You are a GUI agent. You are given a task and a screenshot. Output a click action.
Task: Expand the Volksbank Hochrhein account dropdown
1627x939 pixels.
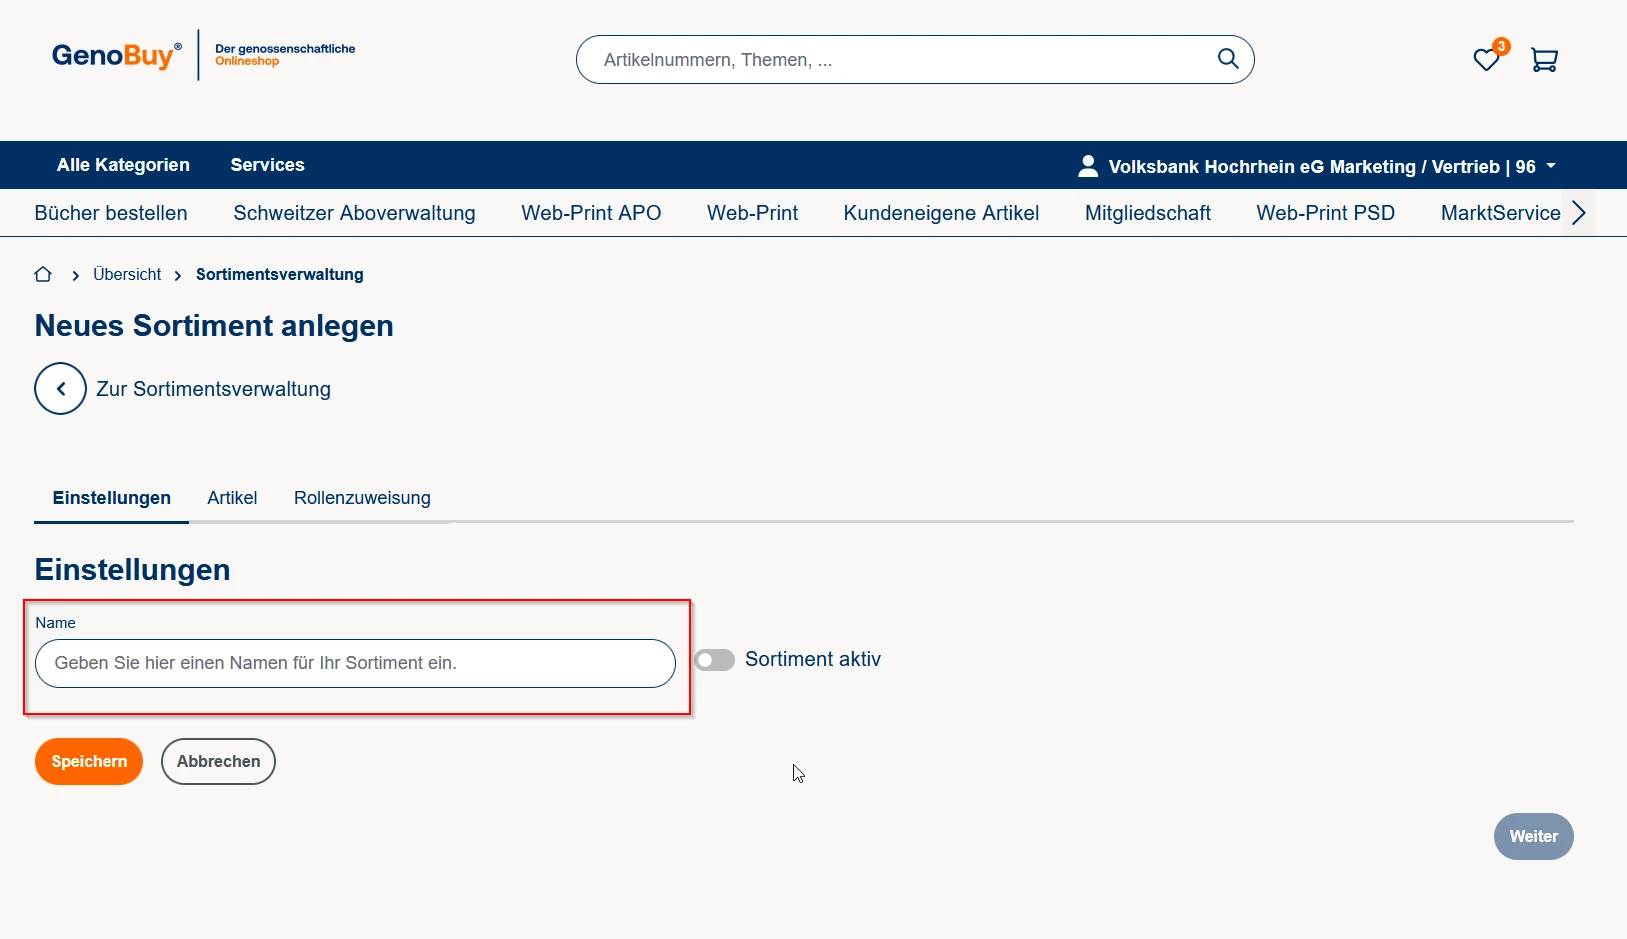(1551, 166)
